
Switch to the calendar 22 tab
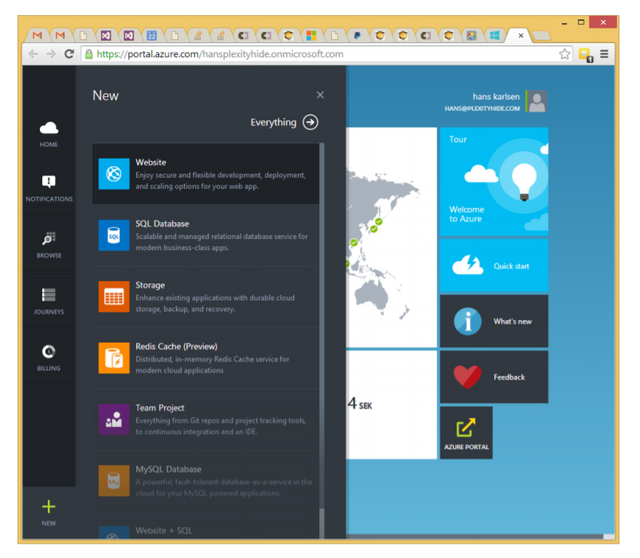point(151,36)
